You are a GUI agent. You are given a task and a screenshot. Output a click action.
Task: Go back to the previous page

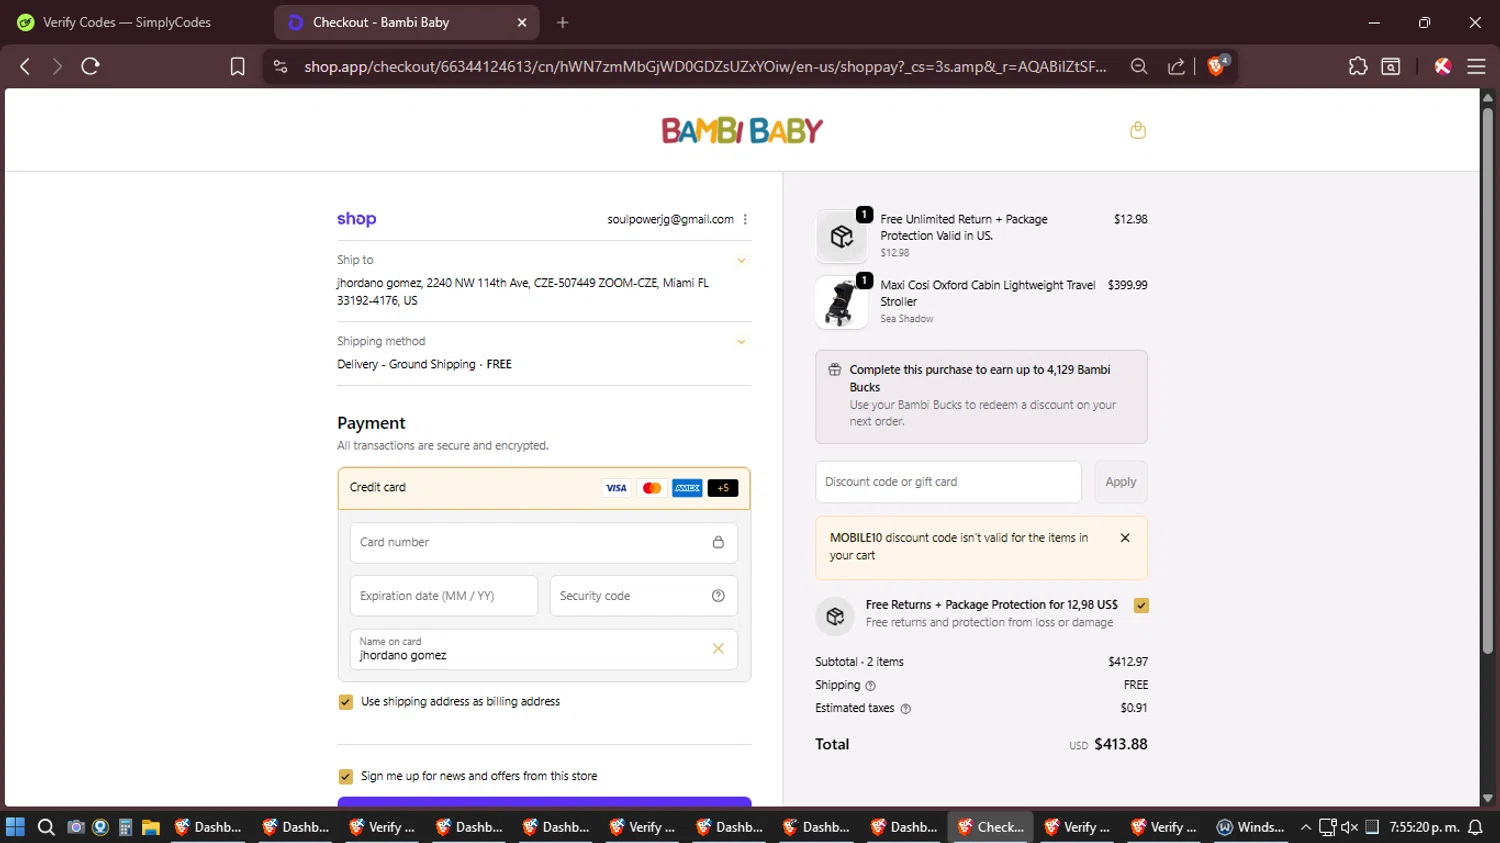tap(25, 66)
